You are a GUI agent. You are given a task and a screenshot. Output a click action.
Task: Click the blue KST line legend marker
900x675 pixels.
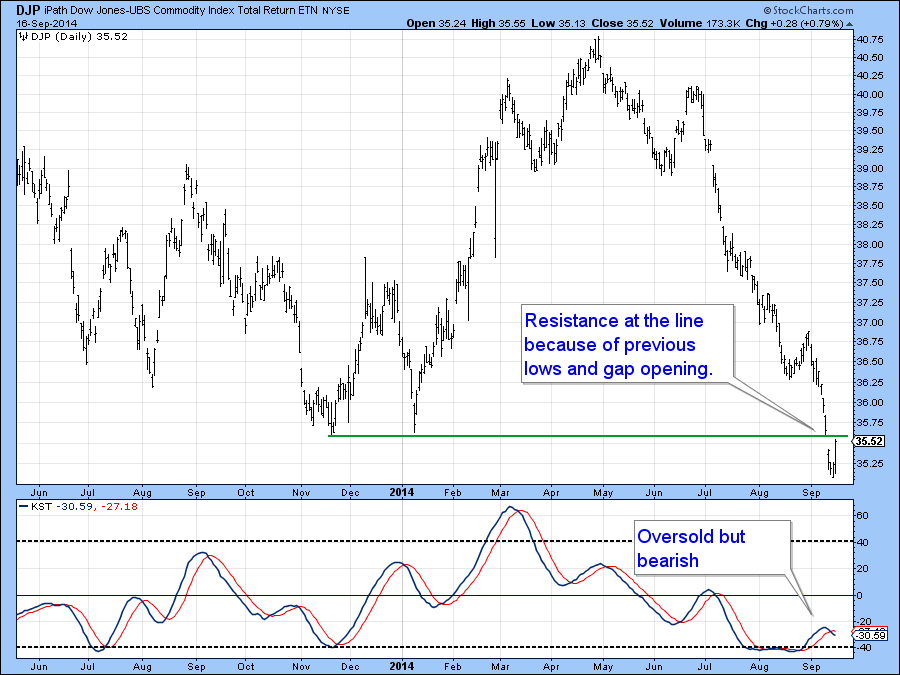(x=24, y=507)
